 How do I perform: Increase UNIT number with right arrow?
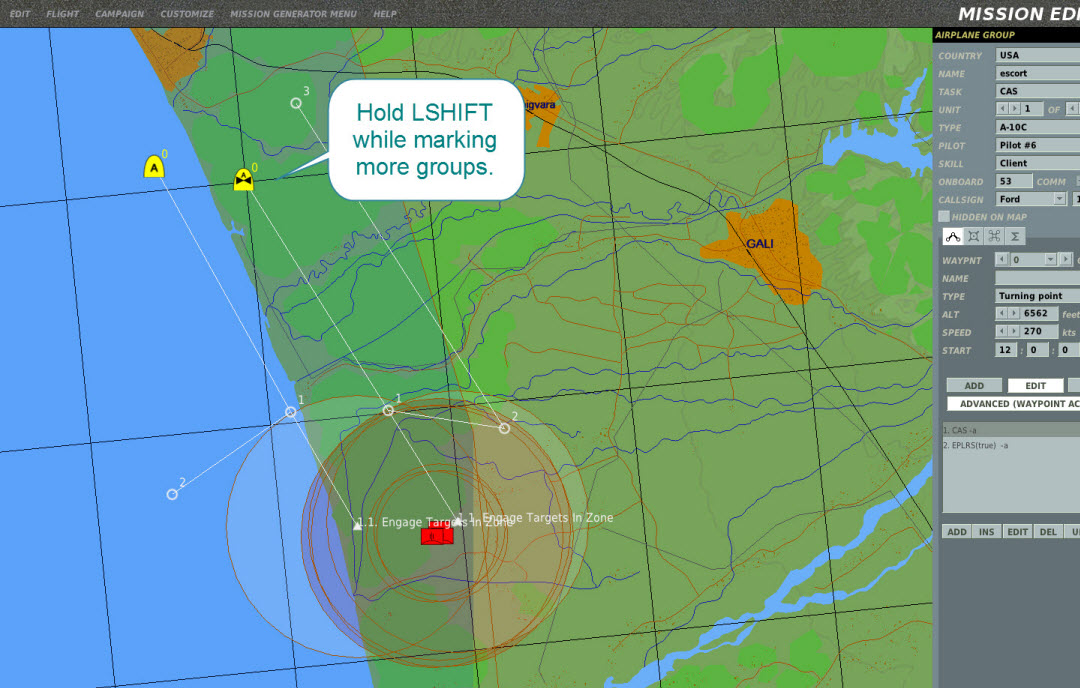pyautogui.click(x=1014, y=109)
